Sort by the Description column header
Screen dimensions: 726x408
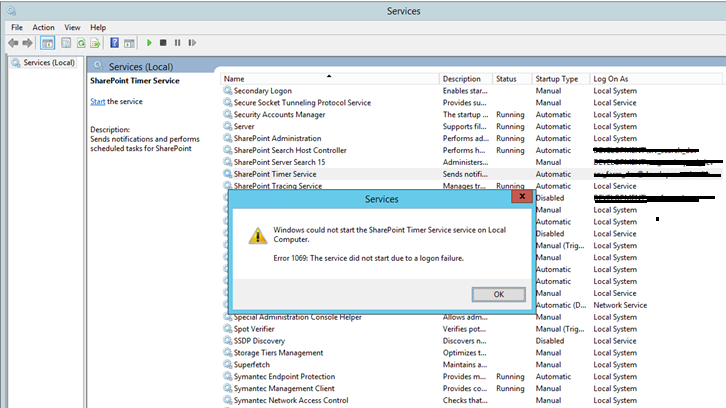click(465, 79)
